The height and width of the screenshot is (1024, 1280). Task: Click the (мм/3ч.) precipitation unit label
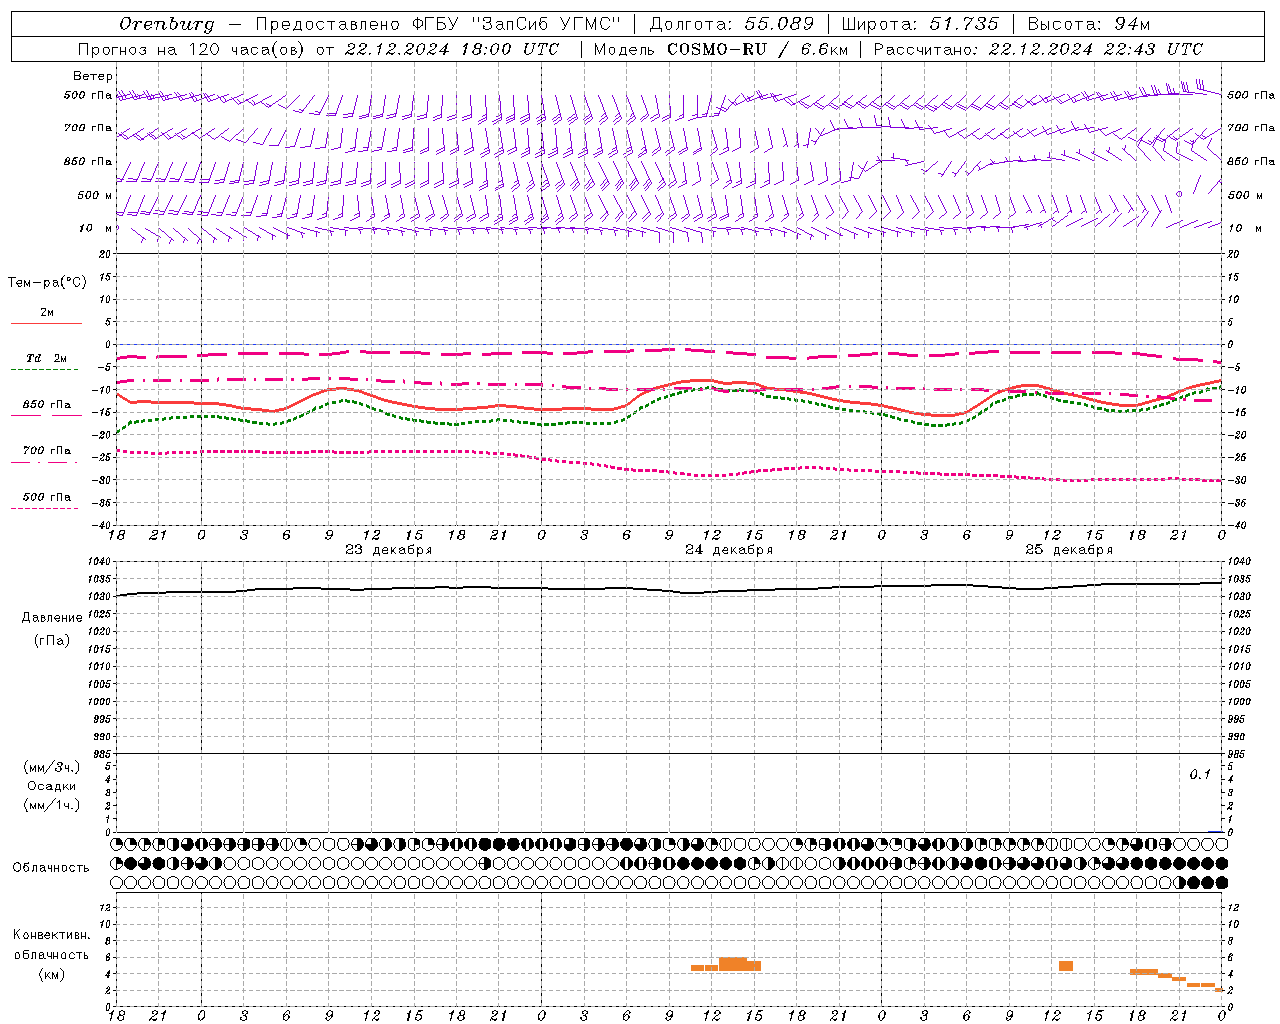coord(51,768)
